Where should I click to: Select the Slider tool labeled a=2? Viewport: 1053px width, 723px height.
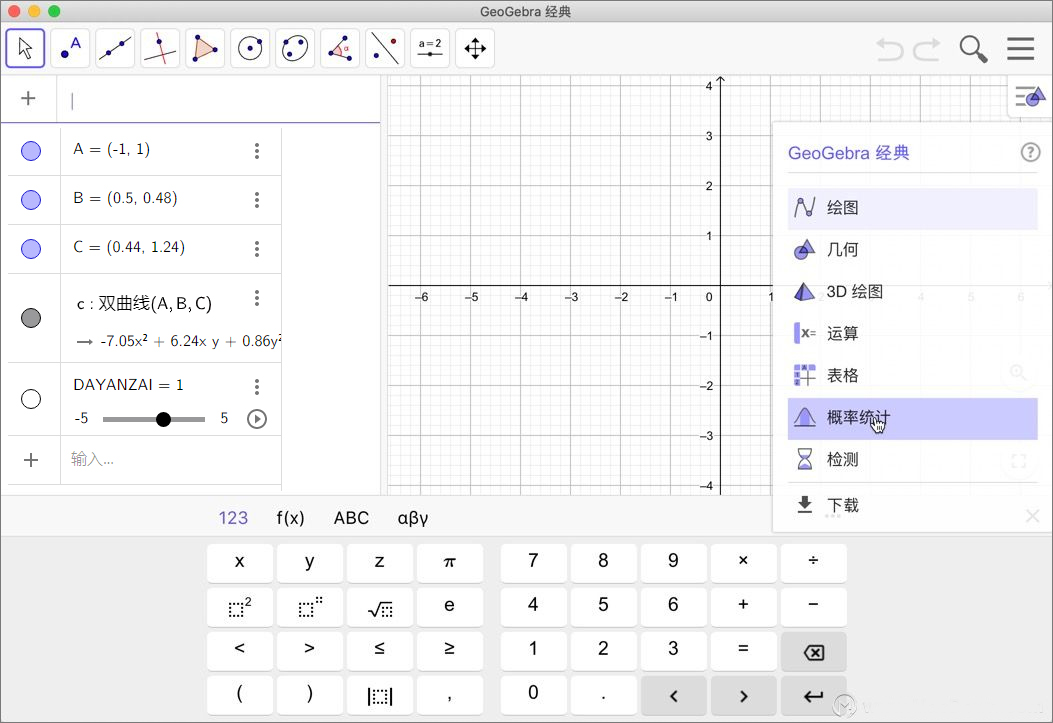(x=429, y=47)
